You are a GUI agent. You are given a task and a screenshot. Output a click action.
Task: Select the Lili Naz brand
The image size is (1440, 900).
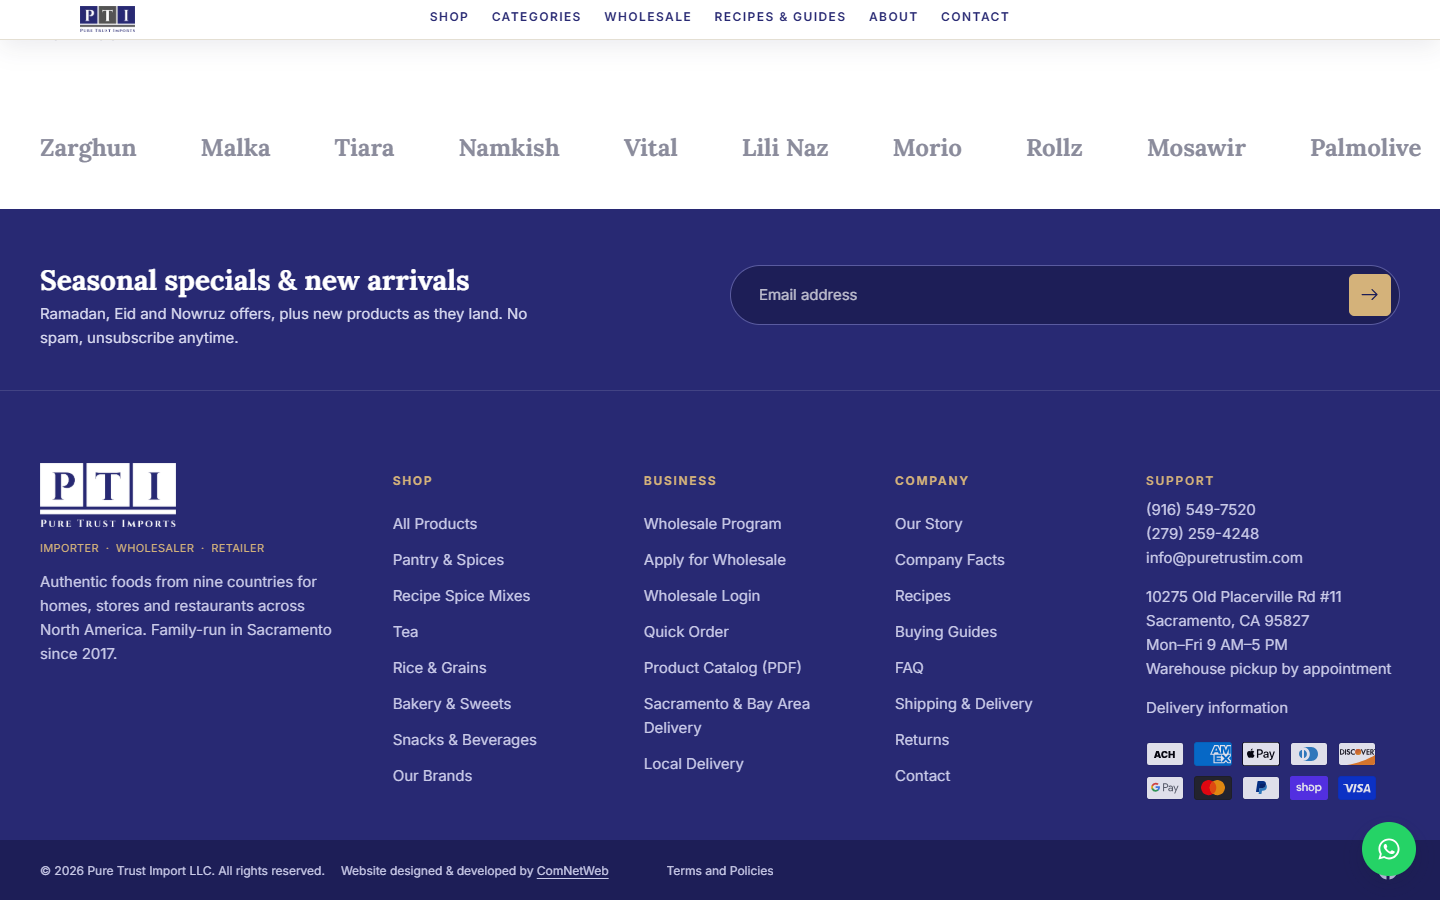point(785,148)
